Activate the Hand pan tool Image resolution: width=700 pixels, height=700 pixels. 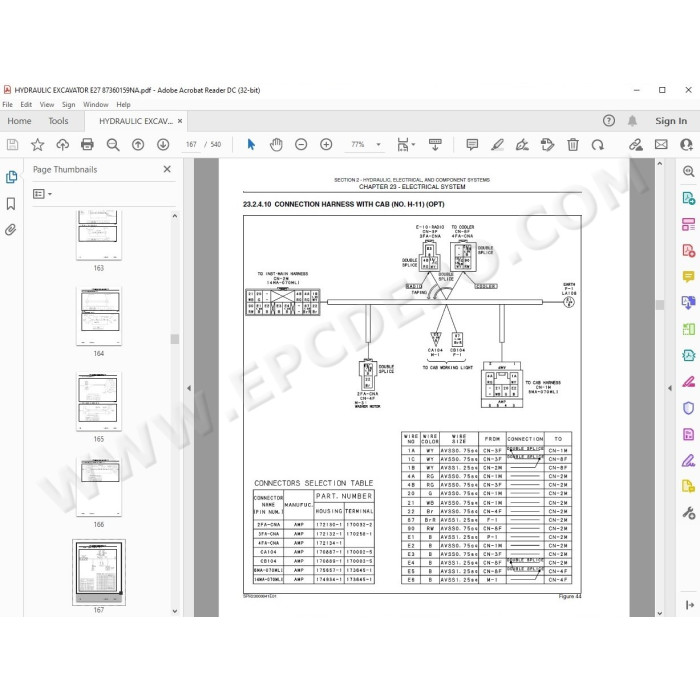point(276,144)
